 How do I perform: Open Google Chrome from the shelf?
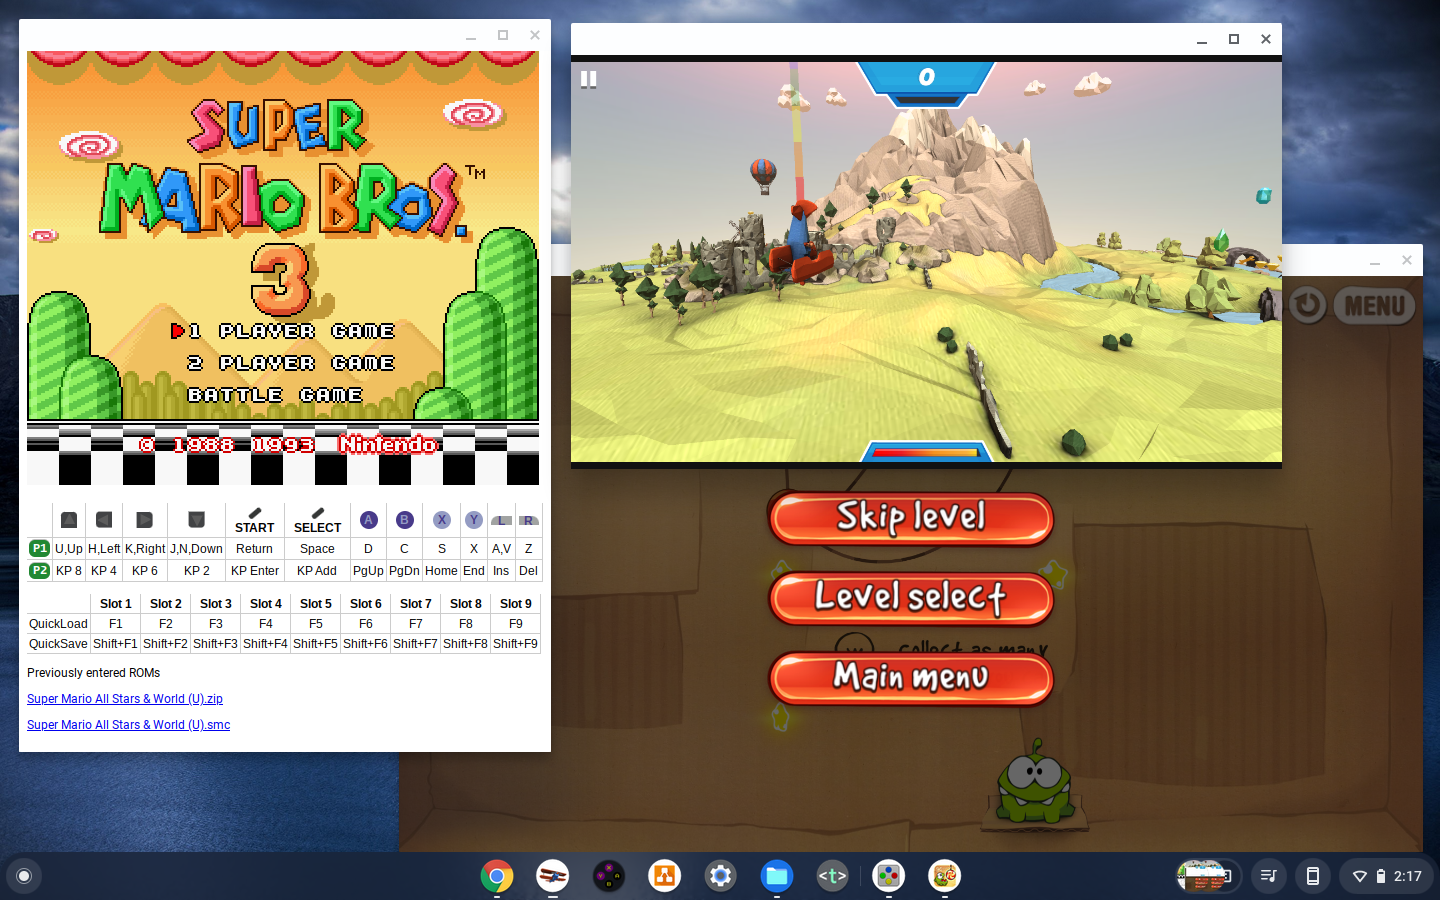[496, 876]
